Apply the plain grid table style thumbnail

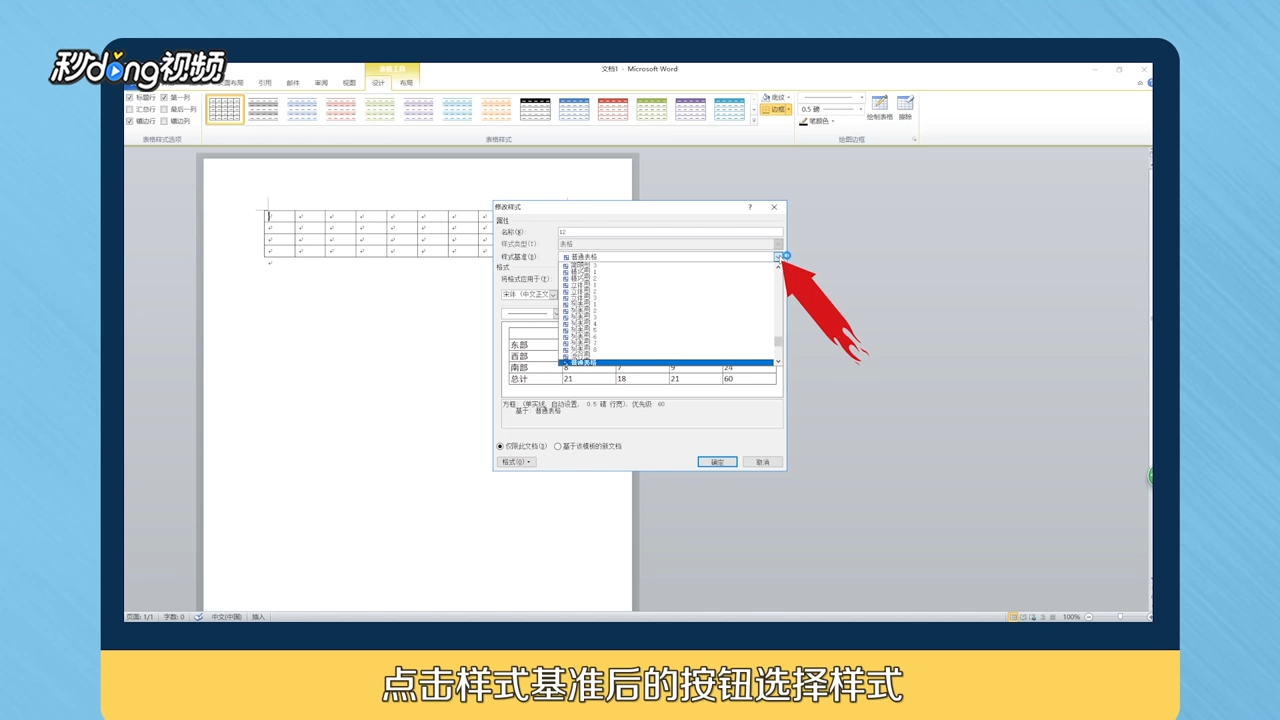point(225,109)
